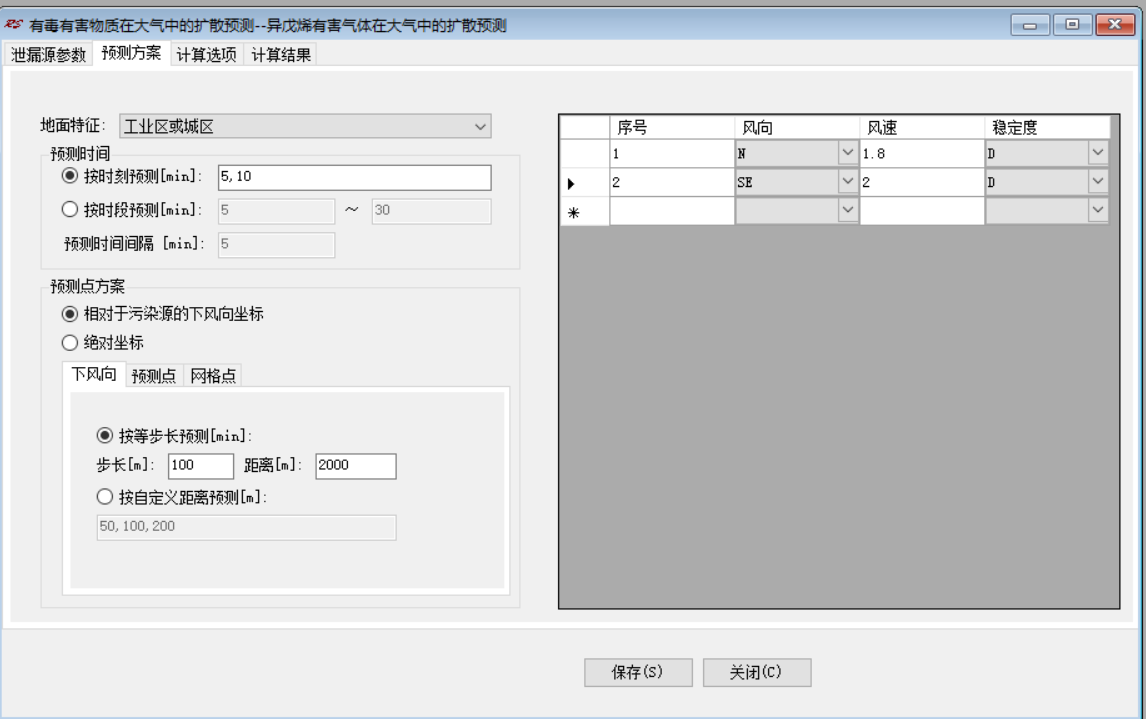The image size is (1146, 719).
Task: Click the 风速 column header
Action: pyautogui.click(x=922, y=128)
